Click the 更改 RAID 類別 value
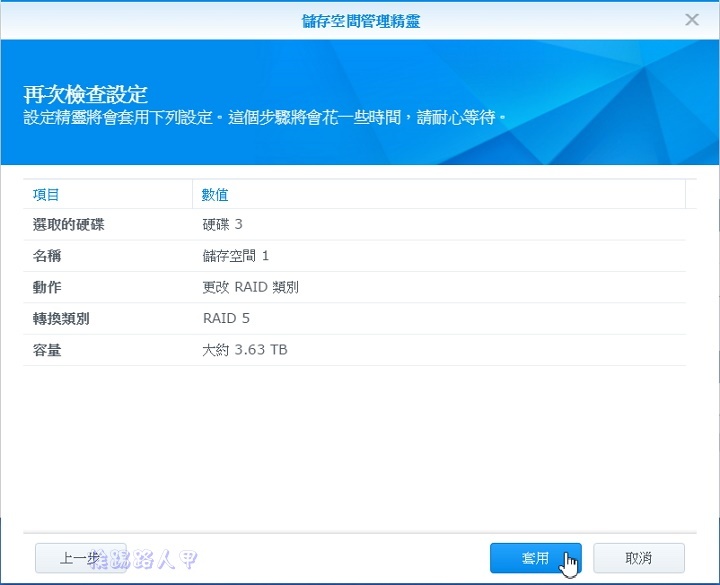The height and width of the screenshot is (585, 720). click(x=250, y=287)
